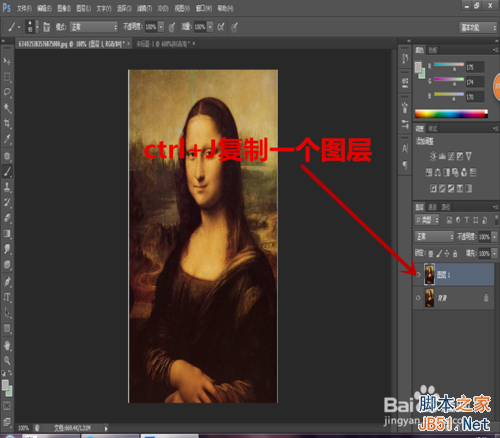Open the Color panel flyout menu
This screenshot has width=500, height=438.
point(495,50)
